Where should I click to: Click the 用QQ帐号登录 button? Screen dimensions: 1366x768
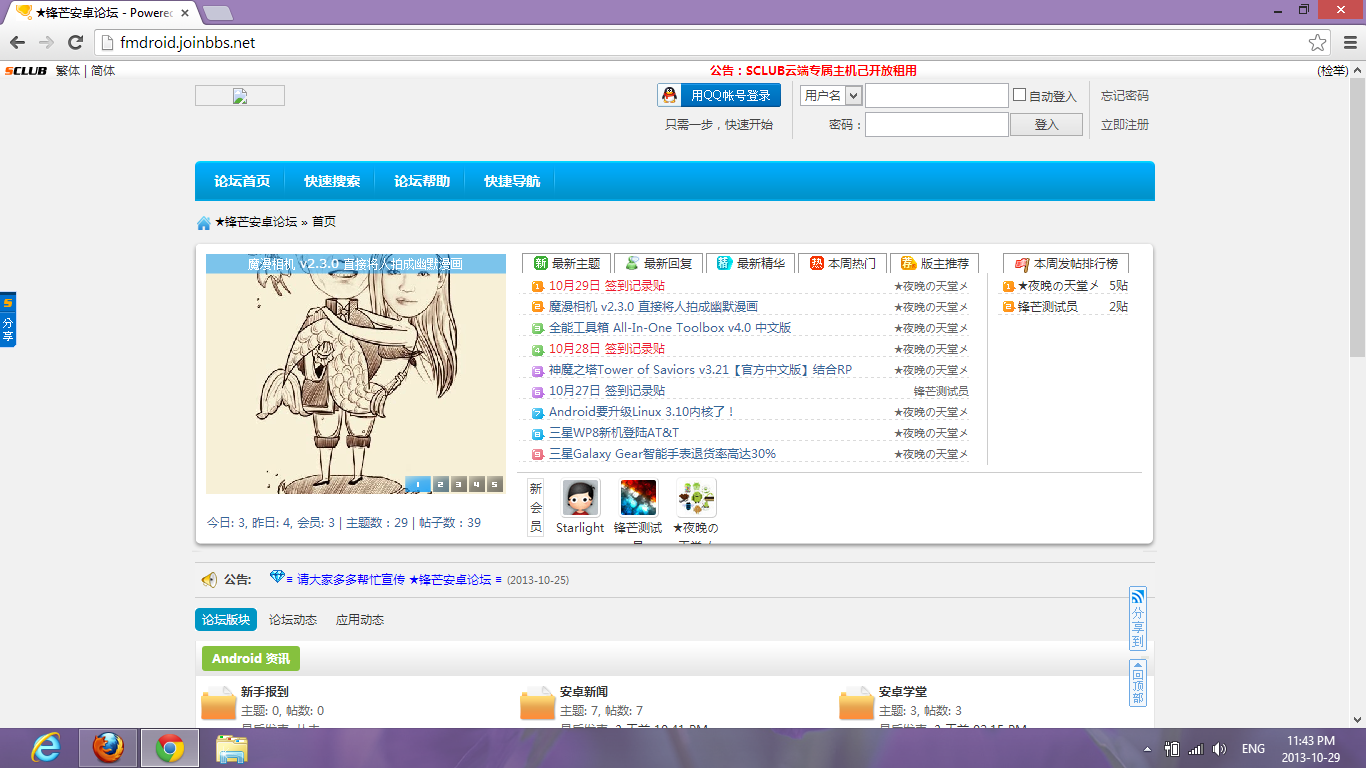tap(720, 95)
